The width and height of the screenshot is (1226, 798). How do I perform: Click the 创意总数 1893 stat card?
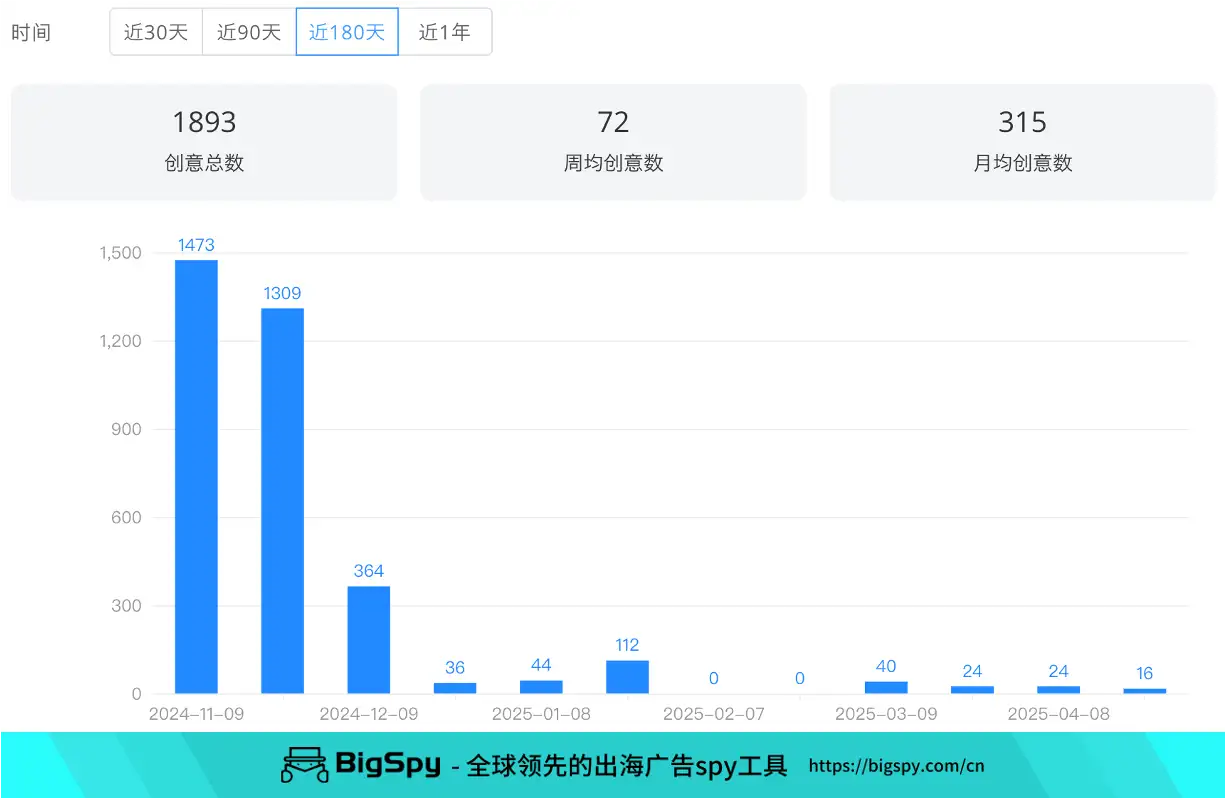(204, 142)
